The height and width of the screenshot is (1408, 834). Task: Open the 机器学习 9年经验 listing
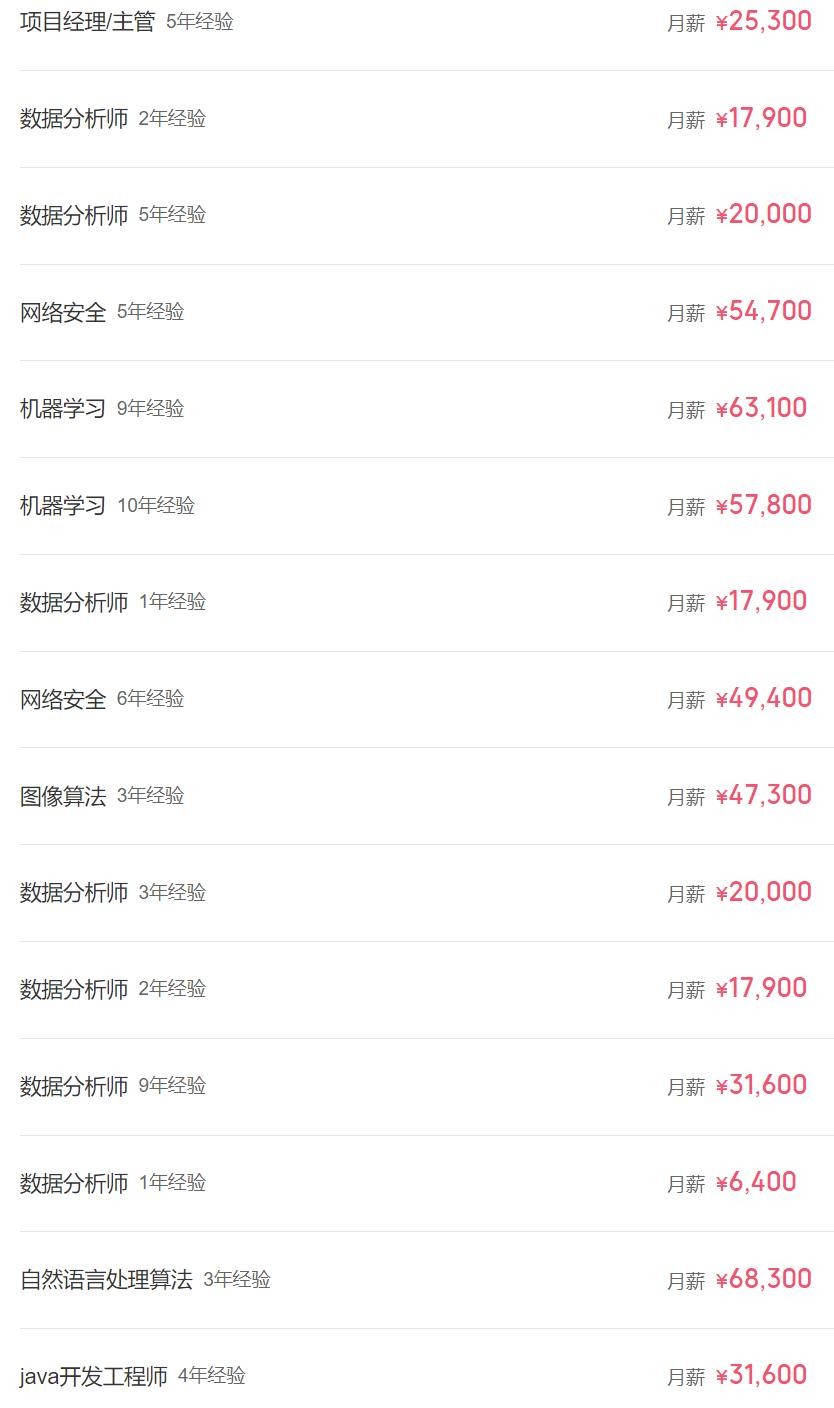tap(63, 409)
